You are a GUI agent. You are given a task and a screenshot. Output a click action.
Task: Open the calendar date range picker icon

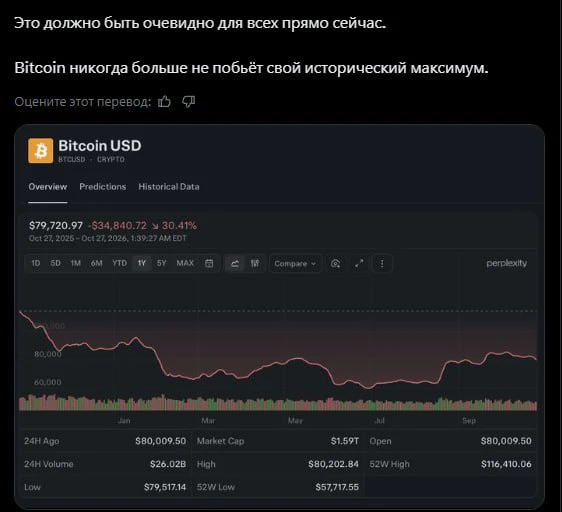209,264
